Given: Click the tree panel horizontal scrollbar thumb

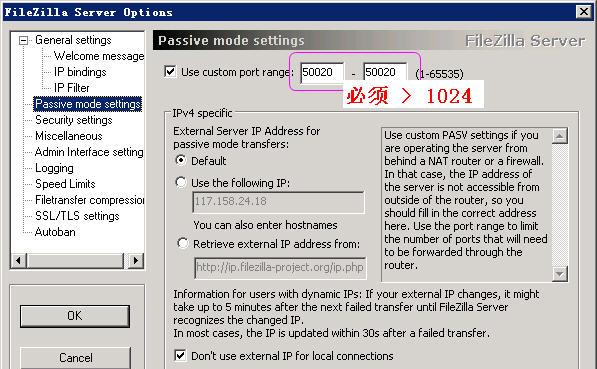Looking at the screenshot, I should [75, 261].
